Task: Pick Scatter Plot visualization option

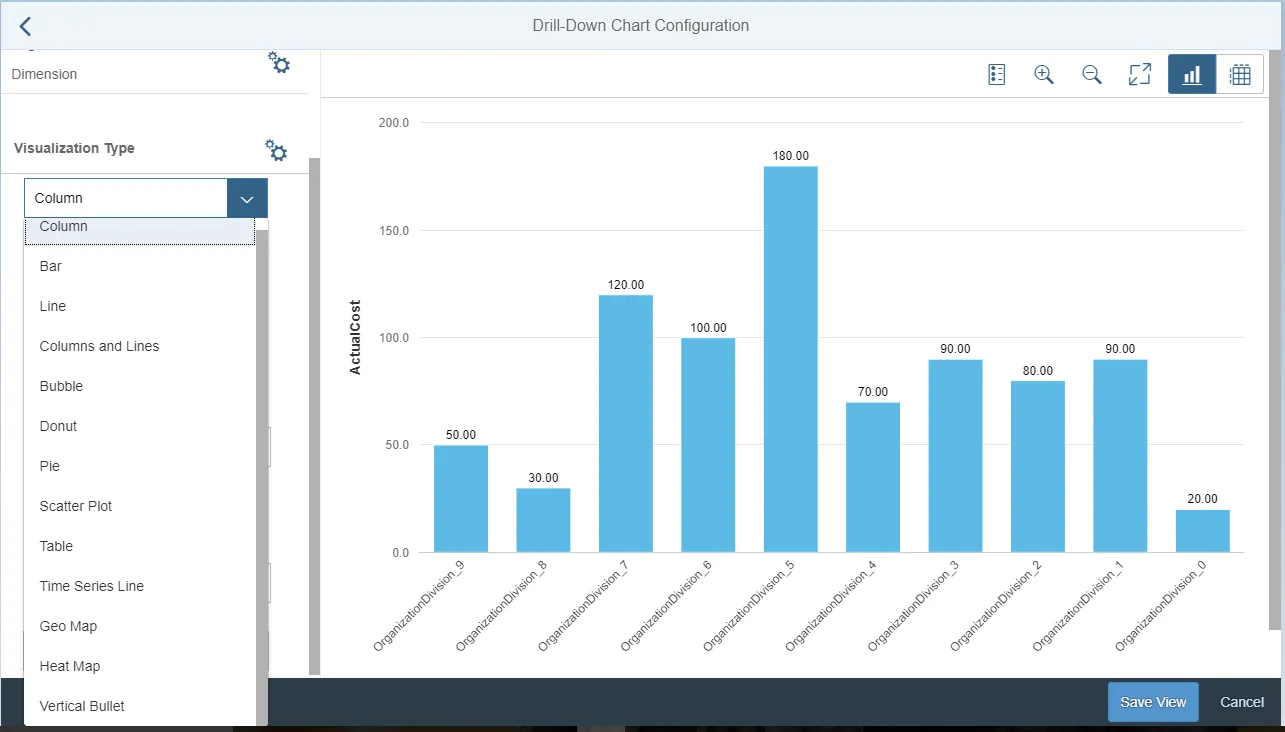Action: [x=75, y=505]
